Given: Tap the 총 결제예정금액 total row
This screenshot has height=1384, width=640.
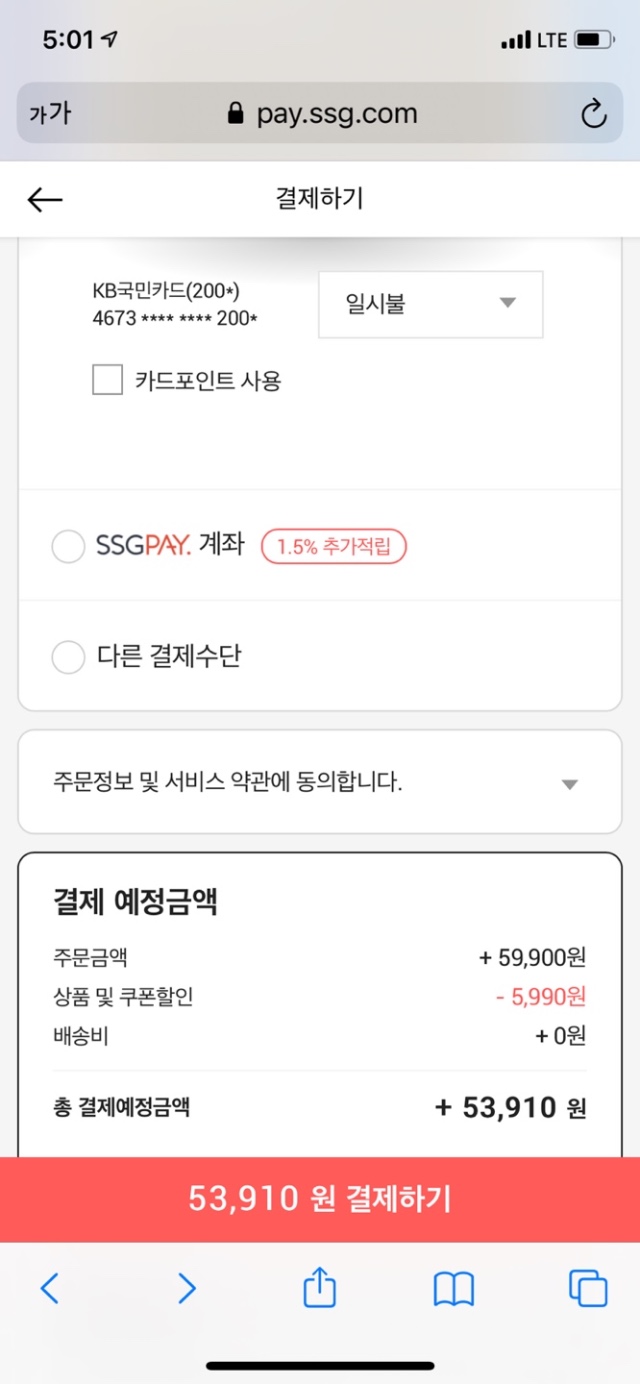Looking at the screenshot, I should [320, 1108].
